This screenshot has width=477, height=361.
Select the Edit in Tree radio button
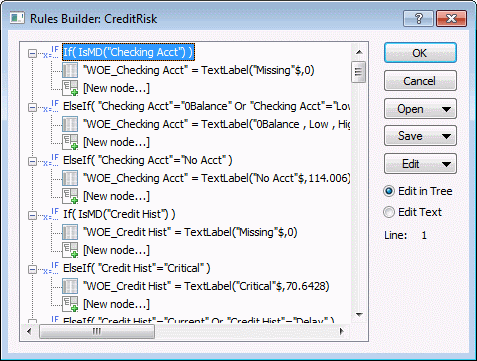click(389, 191)
